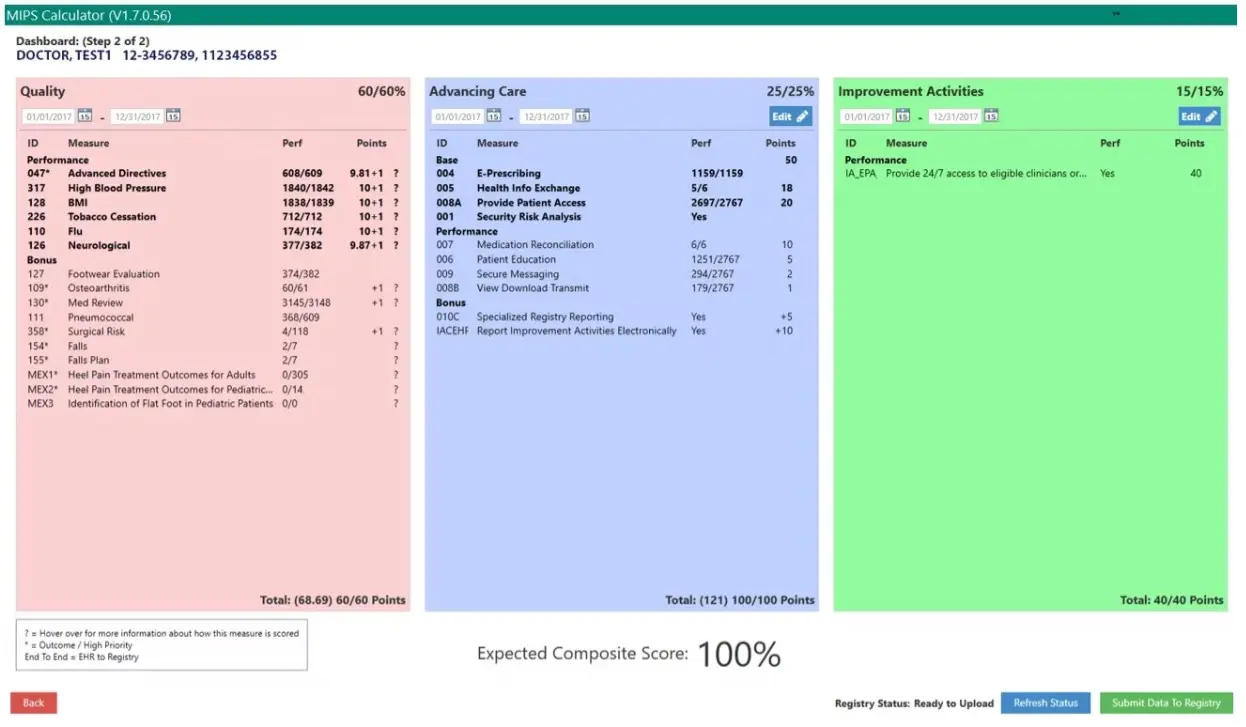The width and height of the screenshot is (1246, 727).
Task: Click the question mark beside Surgical Risk
Action: 396,330
